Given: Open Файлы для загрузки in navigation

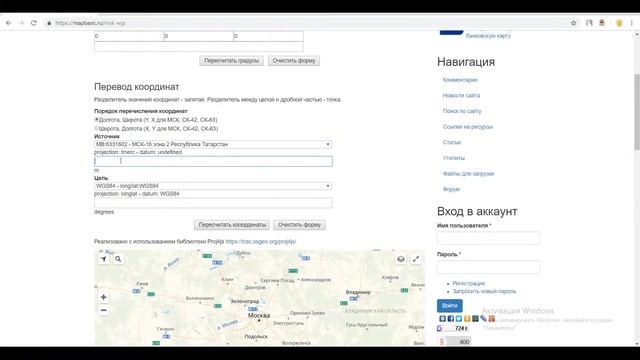Looking at the screenshot, I should coord(469,174).
